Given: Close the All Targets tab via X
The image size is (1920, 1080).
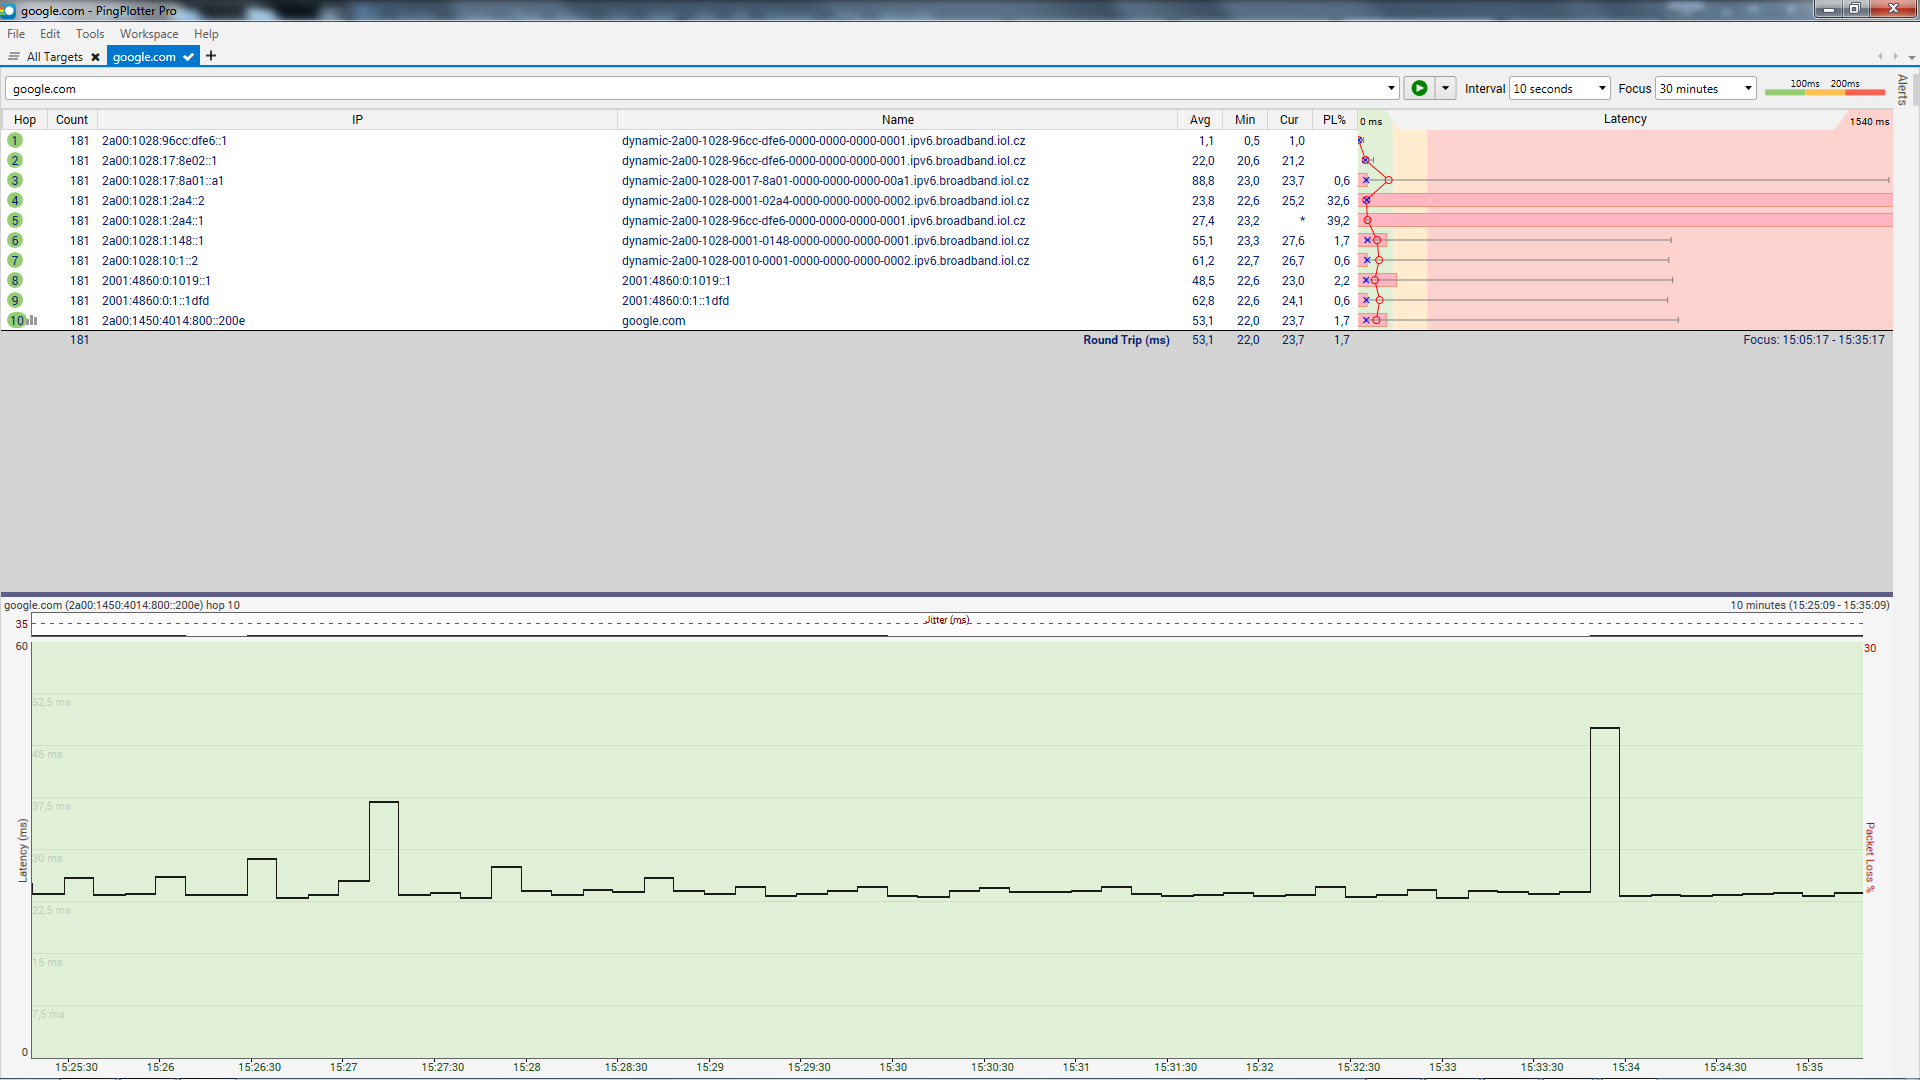Looking at the screenshot, I should [x=96, y=57].
